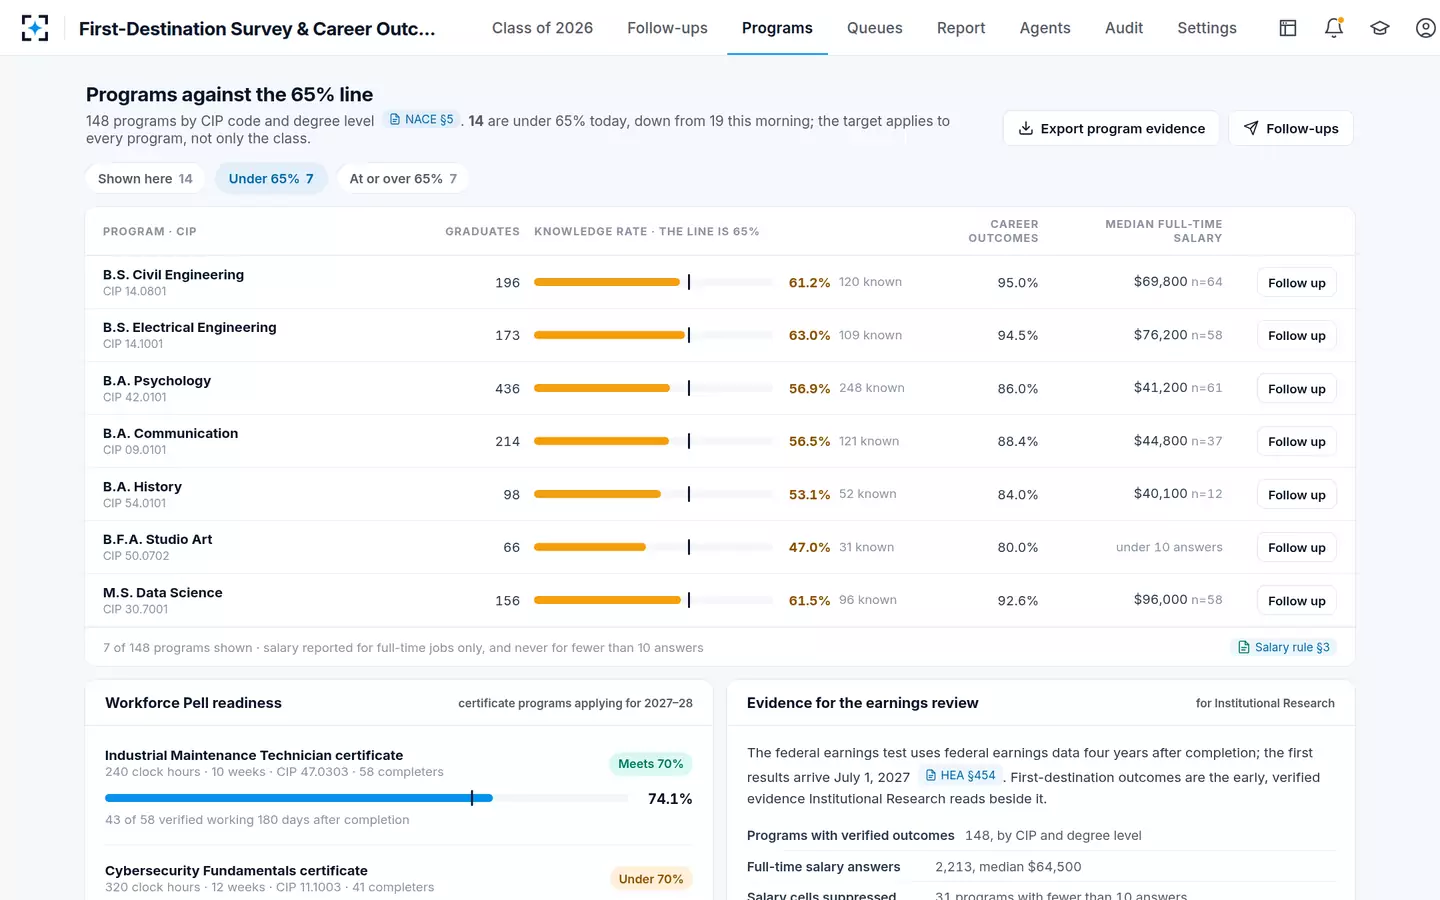Click the Knowledge Rate column header
1440x900 pixels.
click(647, 232)
